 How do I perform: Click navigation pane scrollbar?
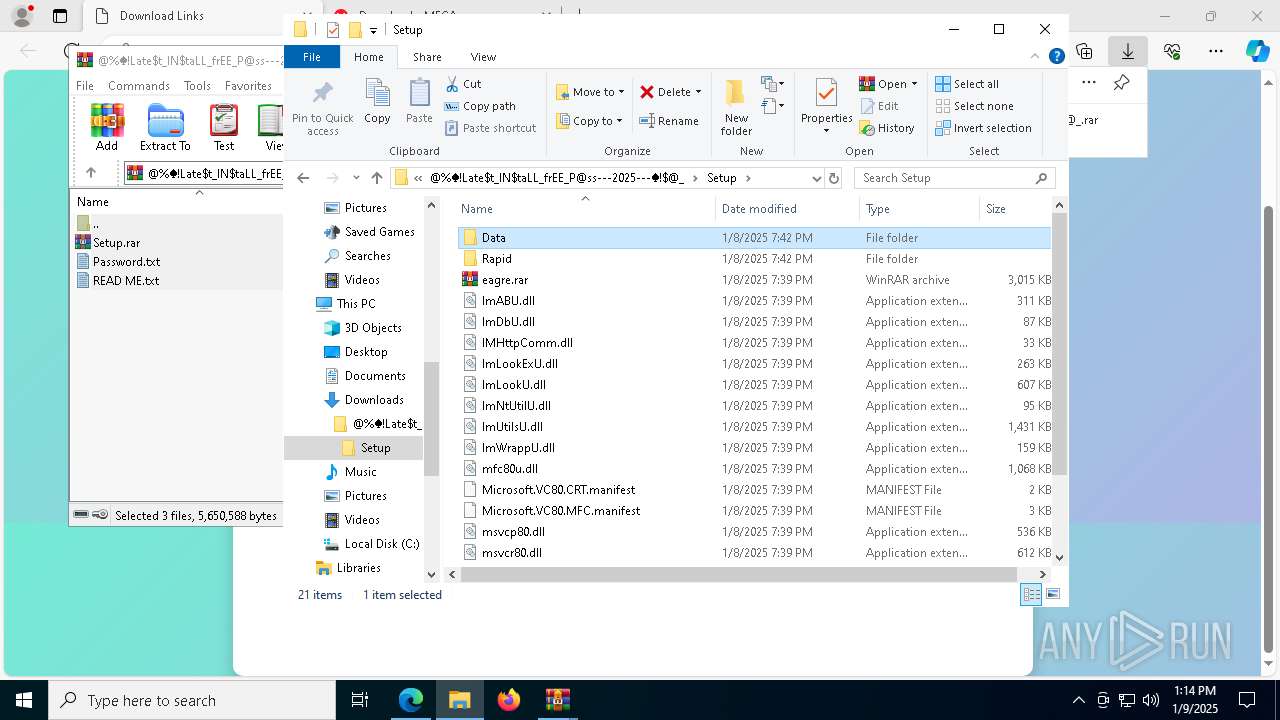pyautogui.click(x=431, y=418)
